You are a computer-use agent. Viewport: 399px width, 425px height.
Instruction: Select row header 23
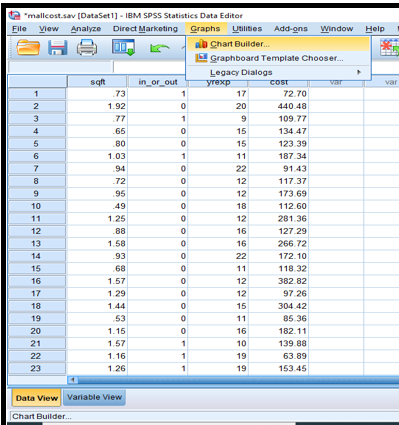coord(37,368)
